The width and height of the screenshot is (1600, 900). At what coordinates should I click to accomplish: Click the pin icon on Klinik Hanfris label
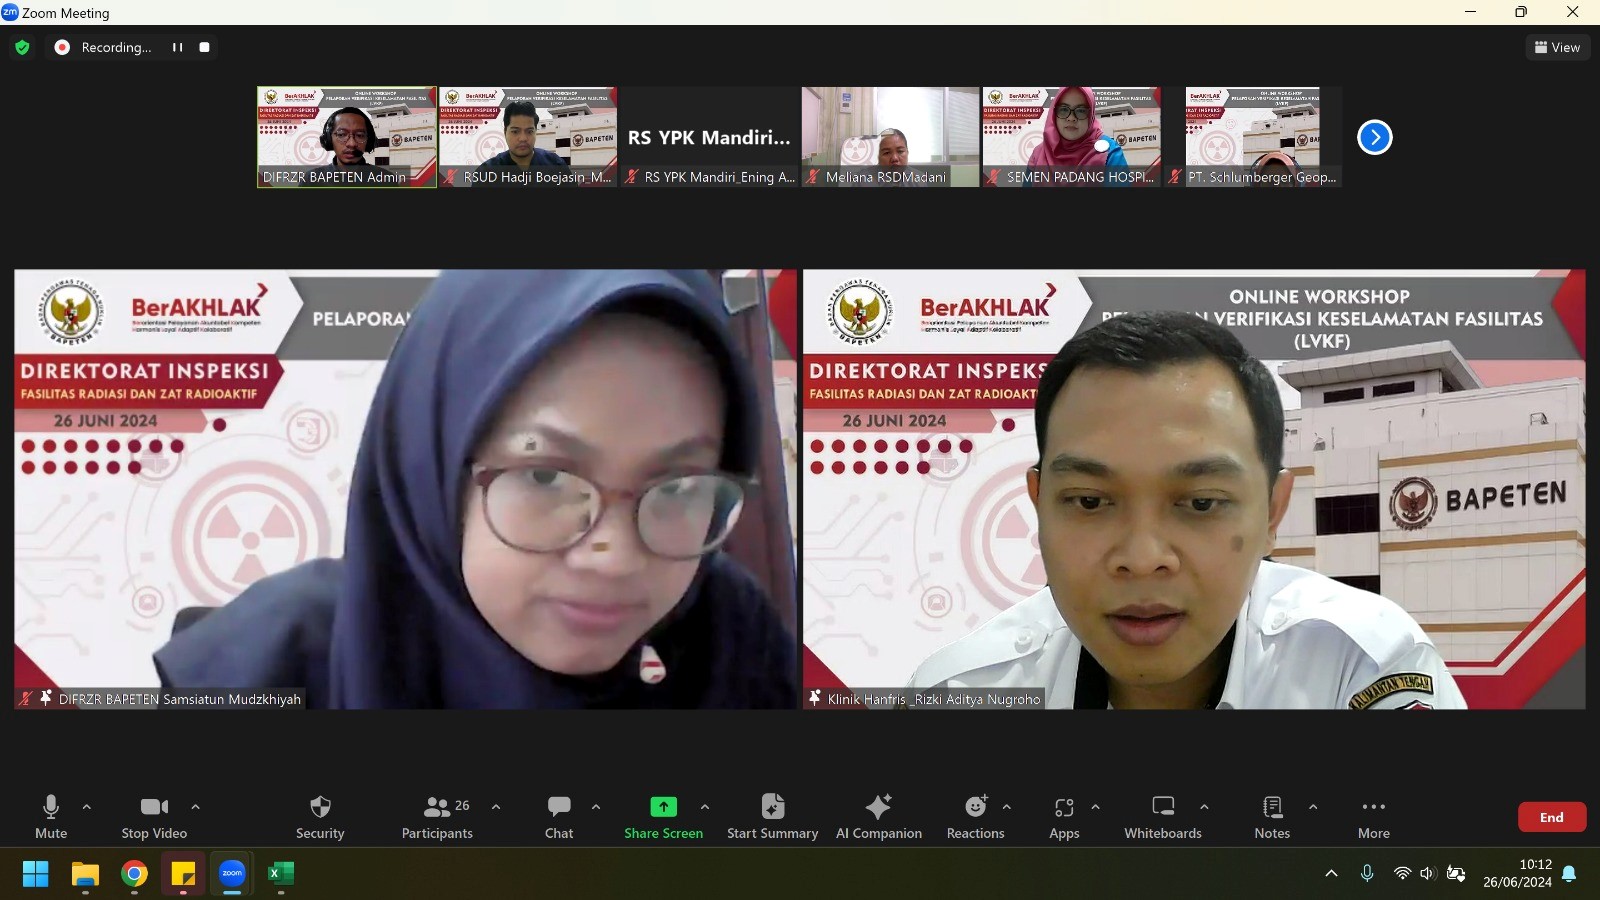pyautogui.click(x=814, y=697)
